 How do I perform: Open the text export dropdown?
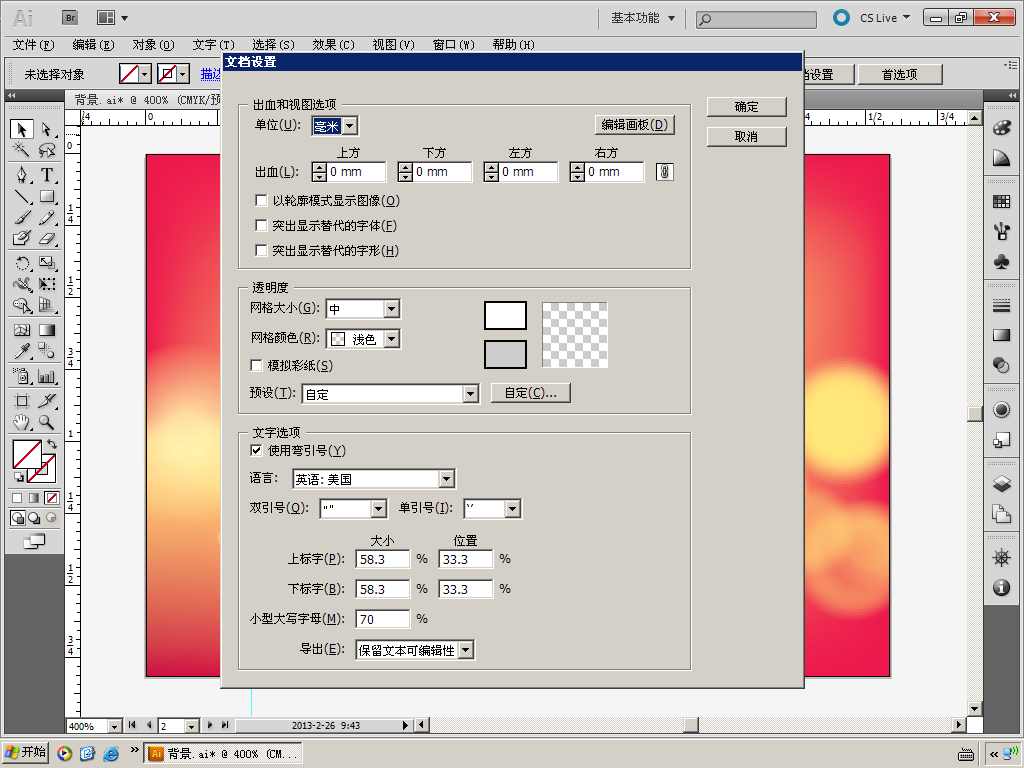[x=415, y=650]
